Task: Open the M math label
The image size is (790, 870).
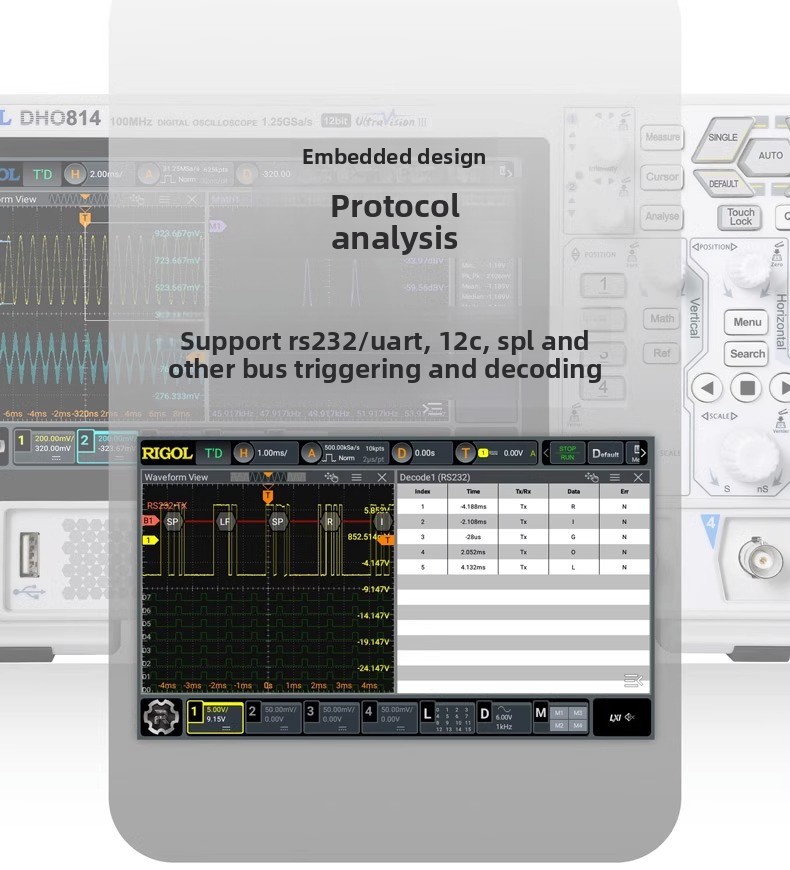Action: click(541, 713)
